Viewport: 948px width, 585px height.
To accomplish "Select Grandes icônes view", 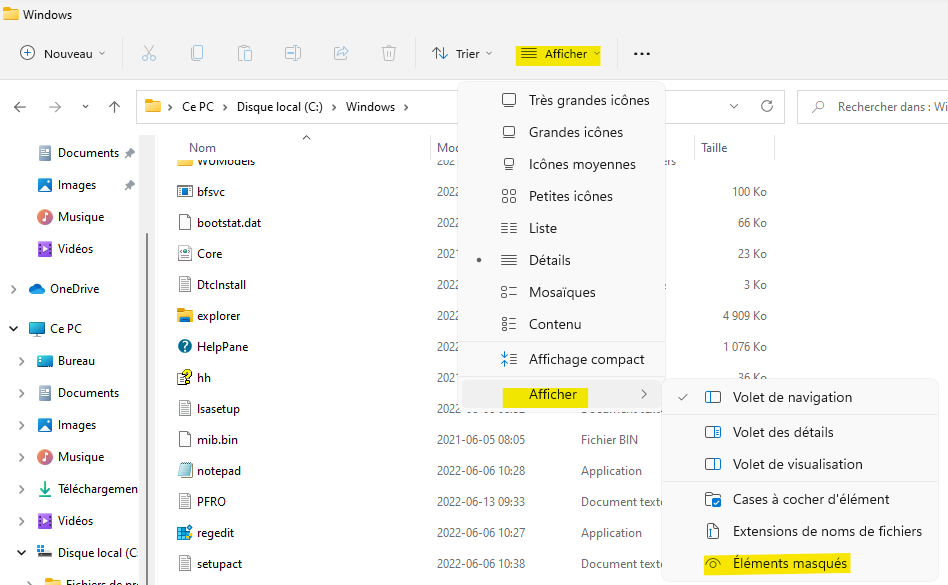I will tap(575, 132).
